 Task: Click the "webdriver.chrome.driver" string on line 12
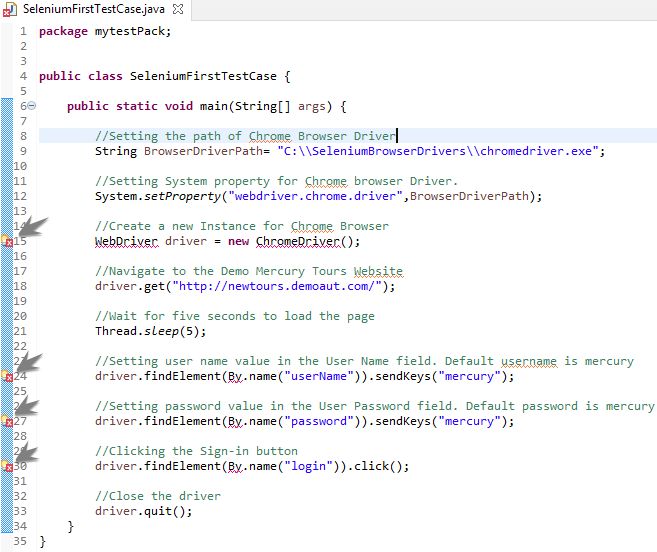[x=316, y=196]
